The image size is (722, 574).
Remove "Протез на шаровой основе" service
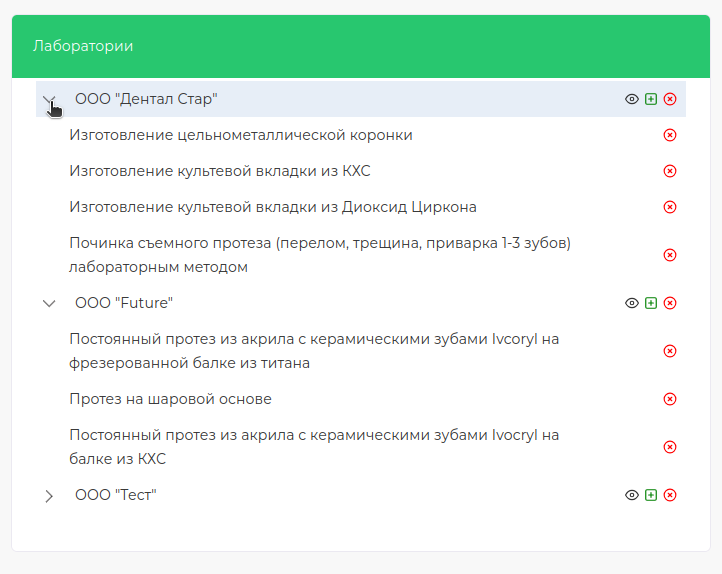670,399
